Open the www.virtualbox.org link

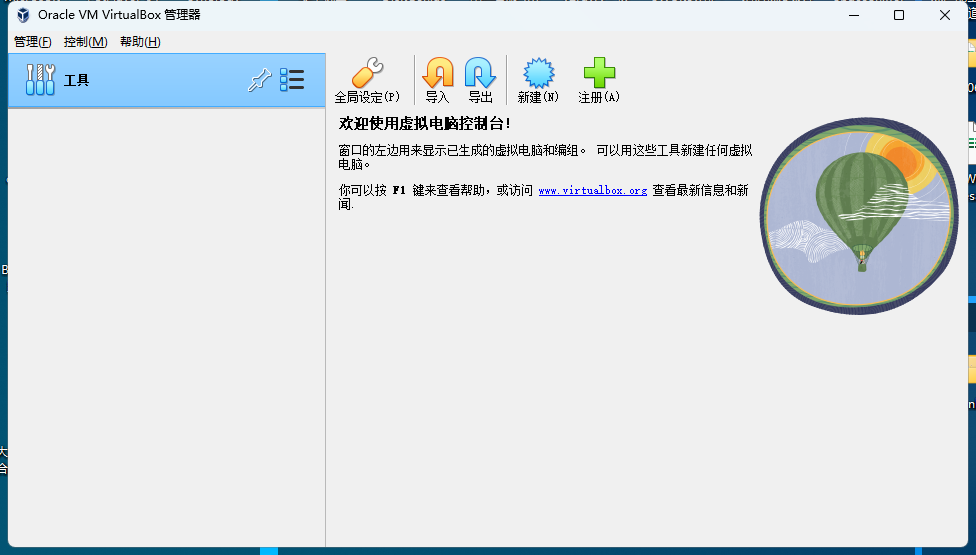click(593, 190)
